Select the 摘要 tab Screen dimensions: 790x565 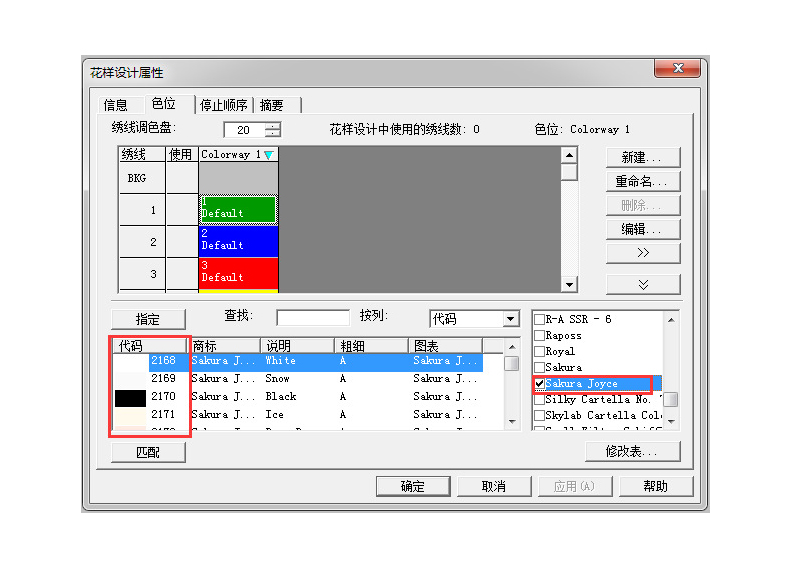(271, 105)
